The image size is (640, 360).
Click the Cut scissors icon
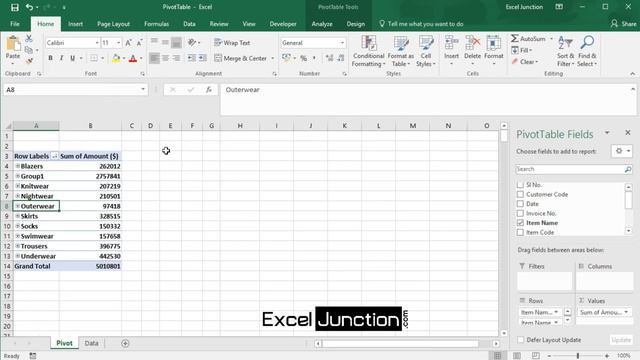29,38
